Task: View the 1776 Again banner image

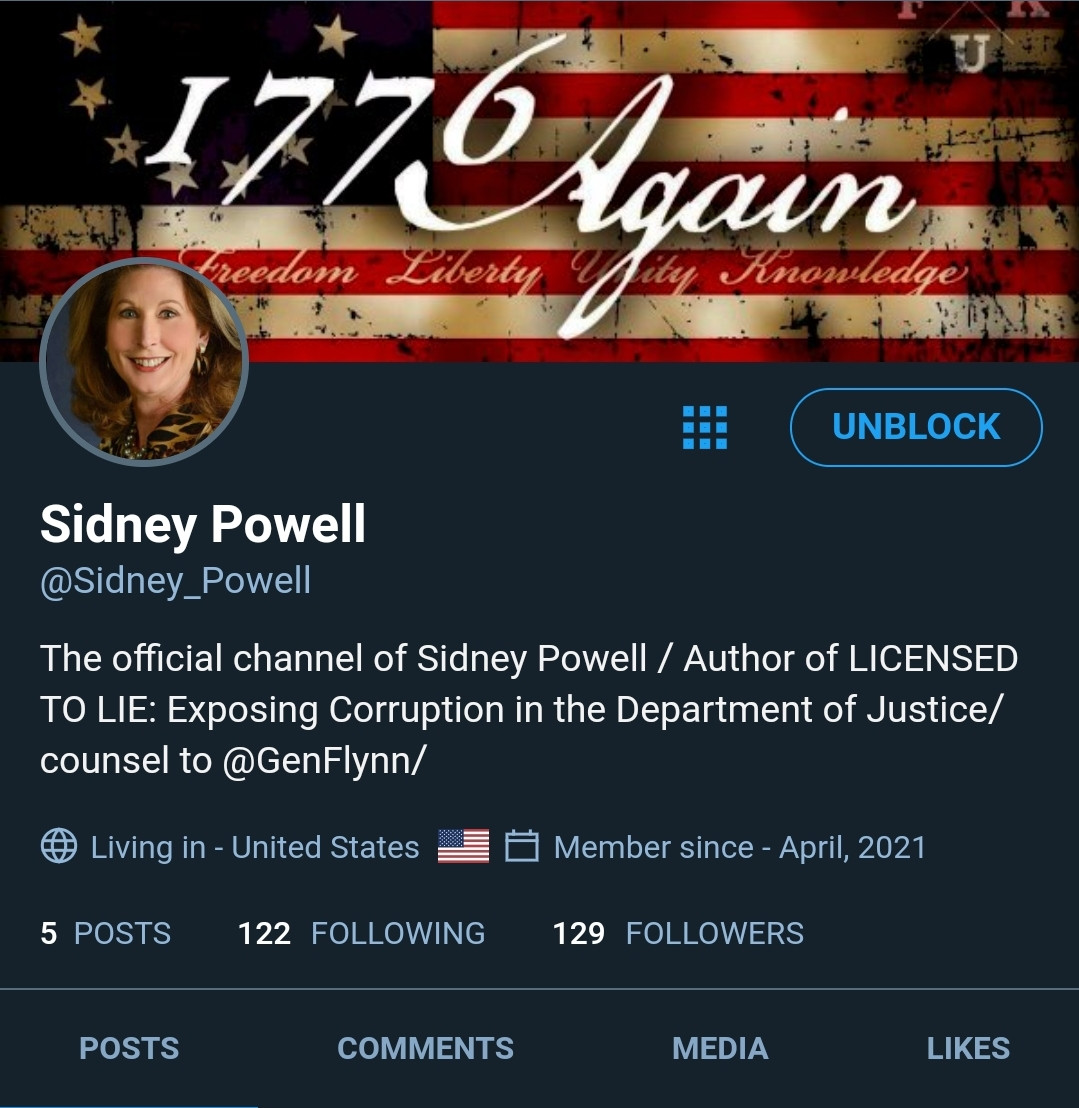Action: tap(539, 180)
